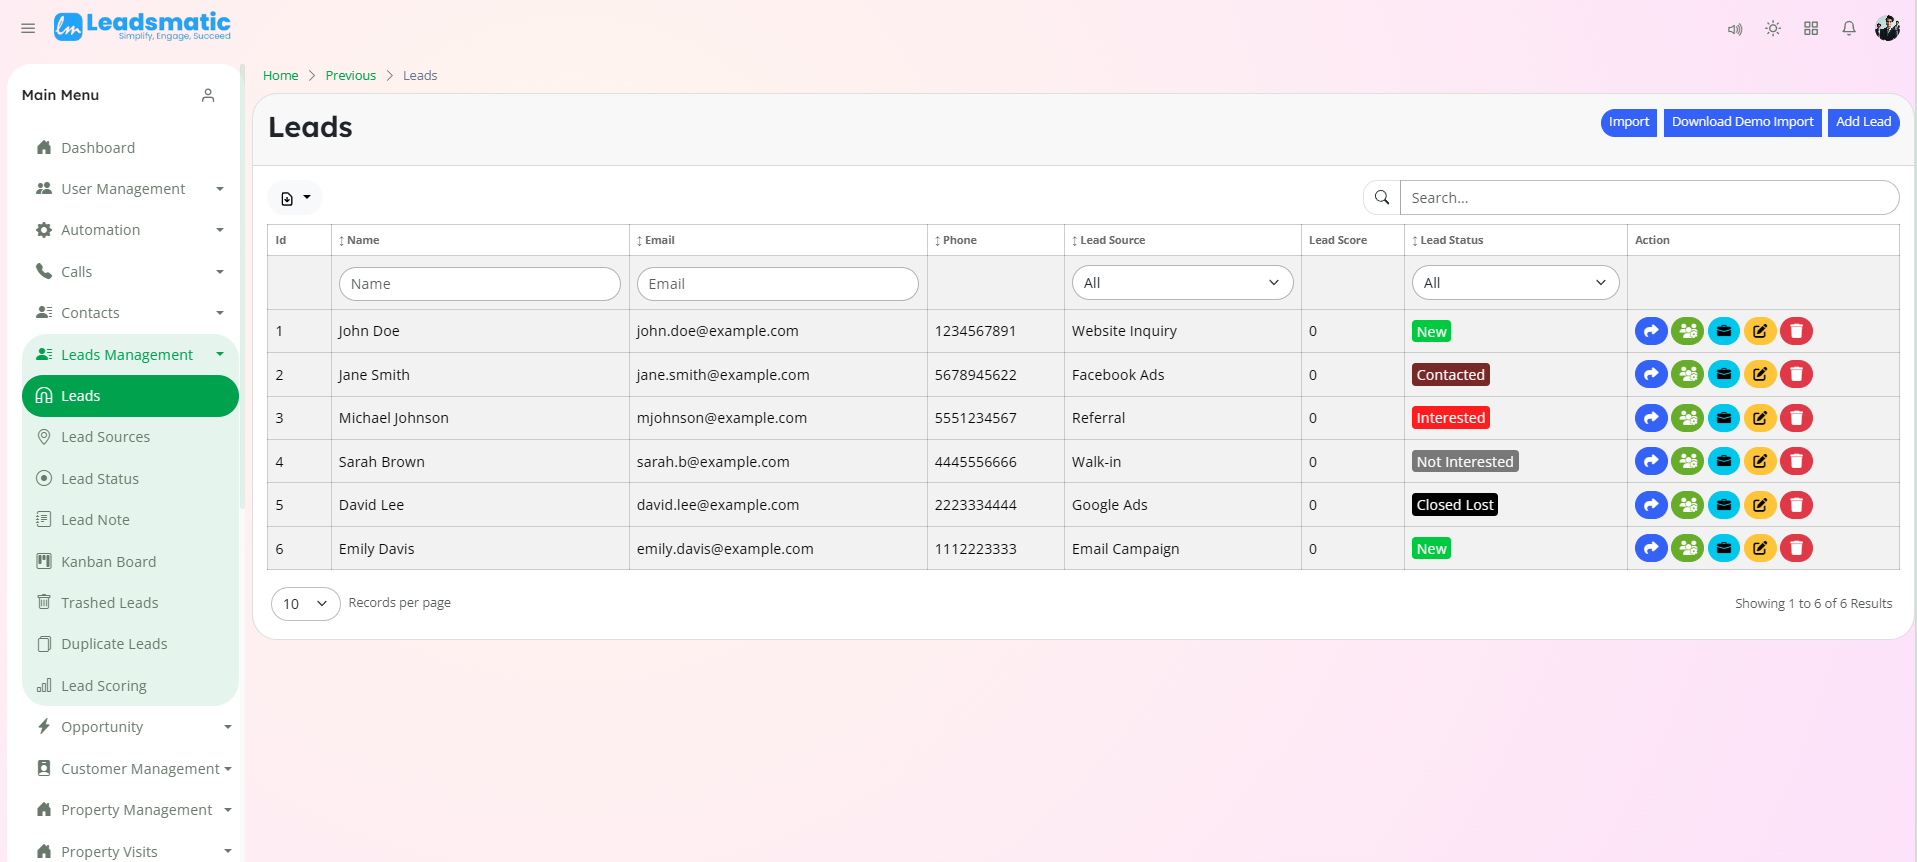Screen dimensions: 1917x862
Task: Open the notifications bell icon
Action: tap(1849, 28)
